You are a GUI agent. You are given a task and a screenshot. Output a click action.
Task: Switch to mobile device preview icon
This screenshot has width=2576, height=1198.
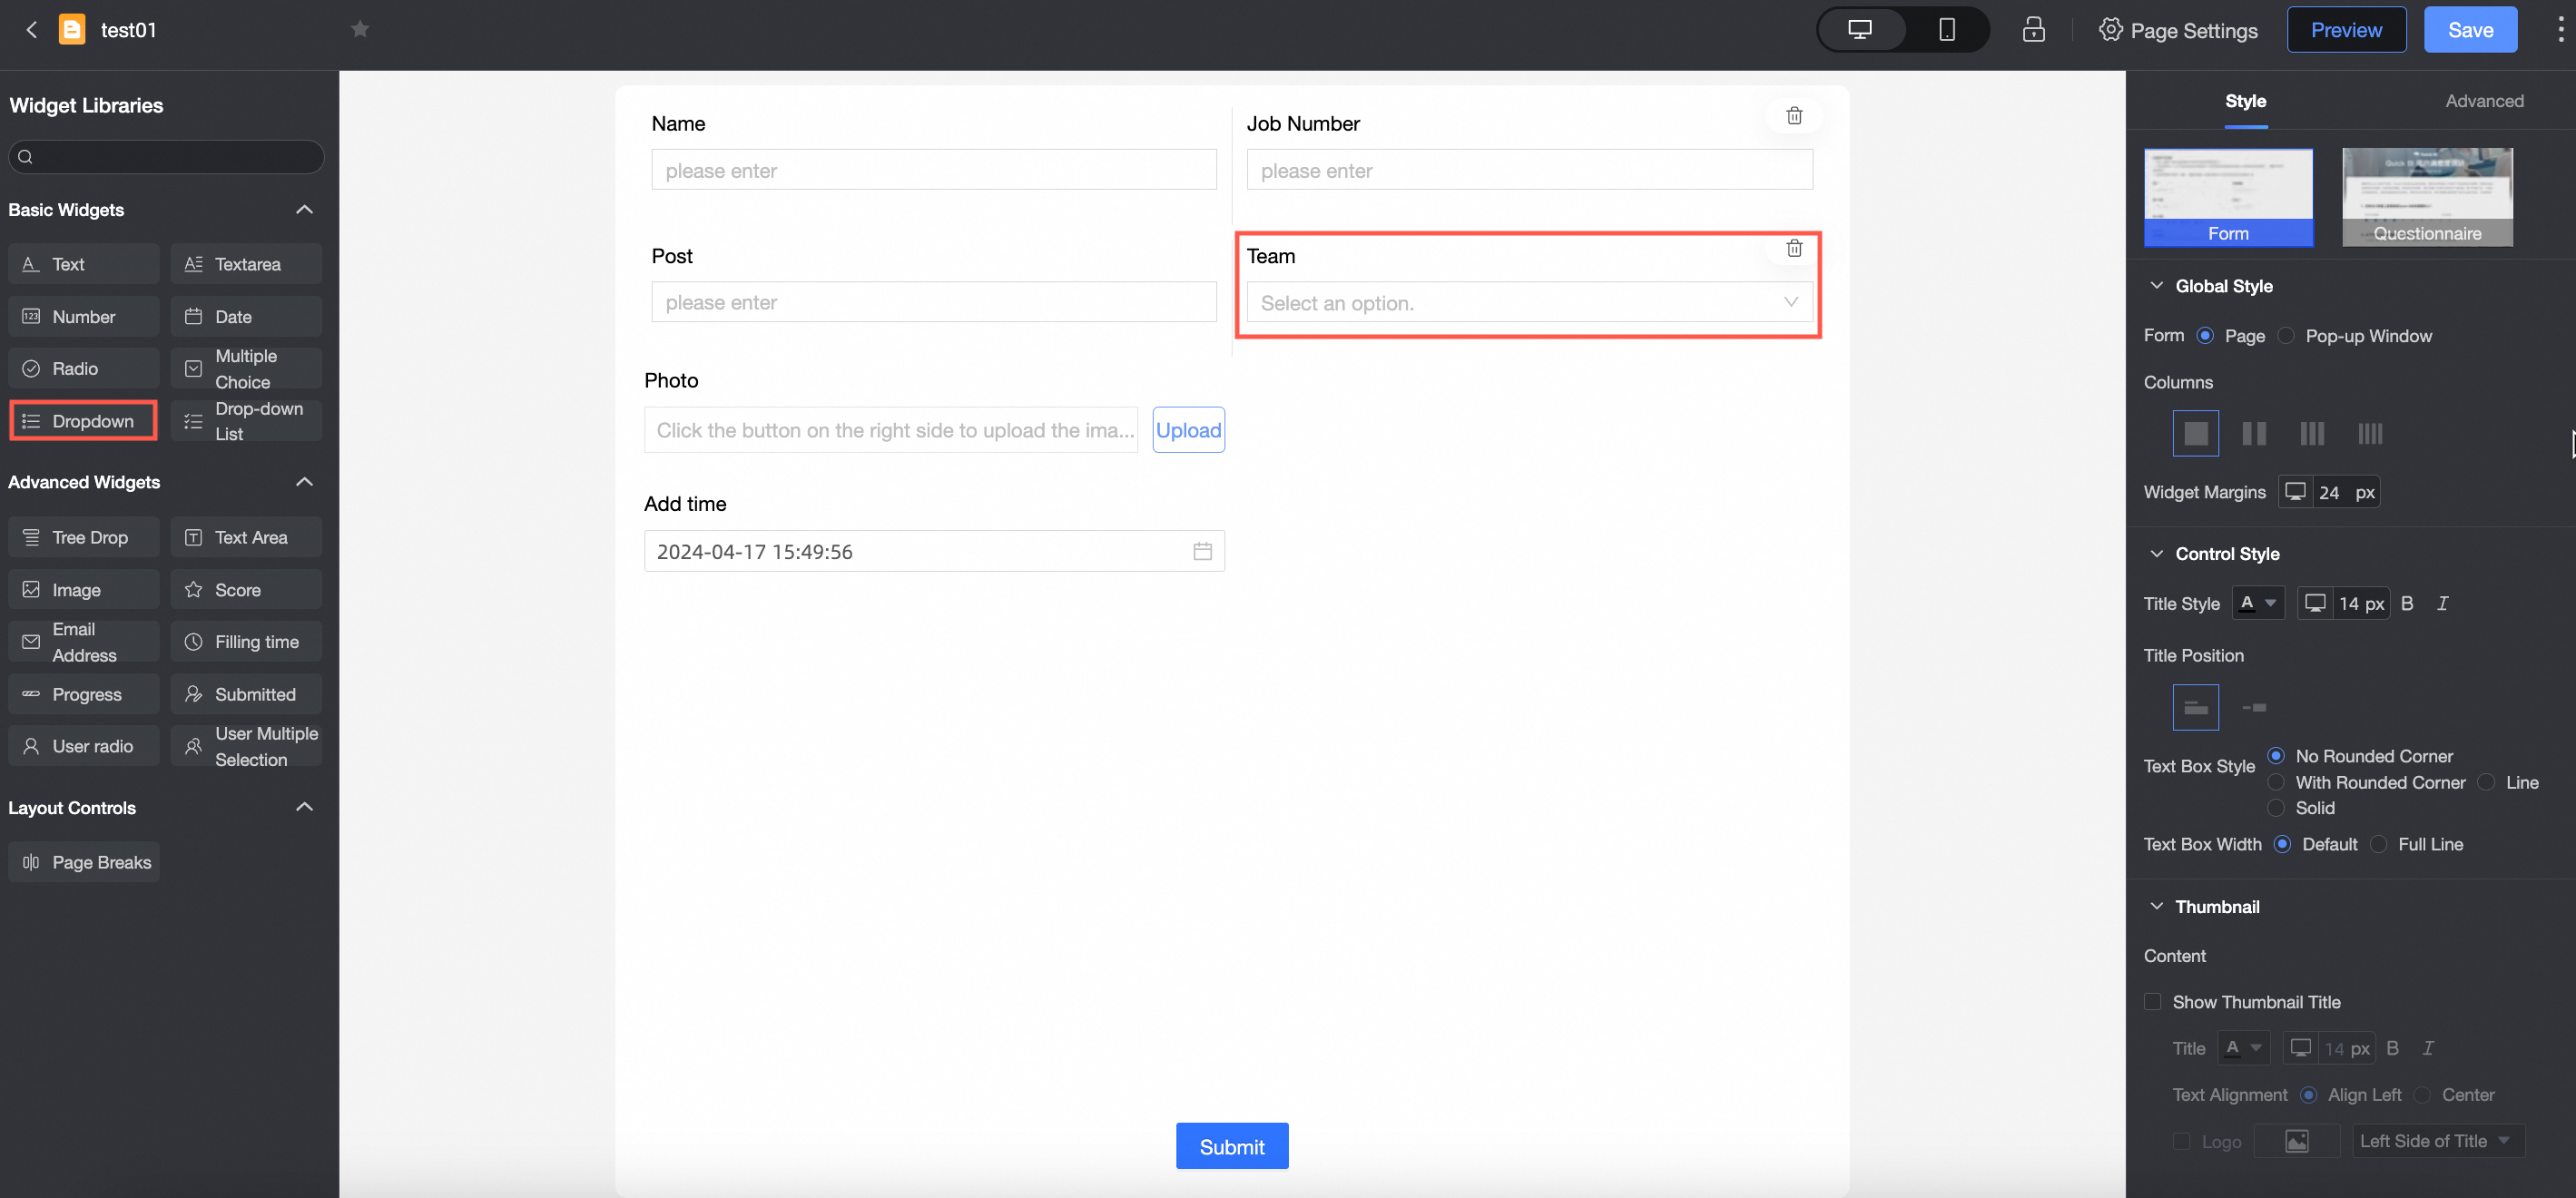(1946, 30)
